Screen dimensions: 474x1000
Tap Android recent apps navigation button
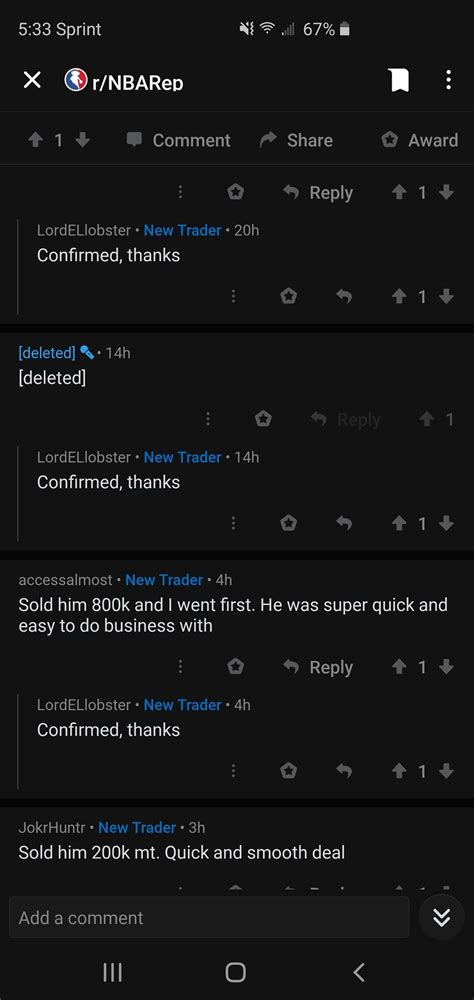[112, 972]
